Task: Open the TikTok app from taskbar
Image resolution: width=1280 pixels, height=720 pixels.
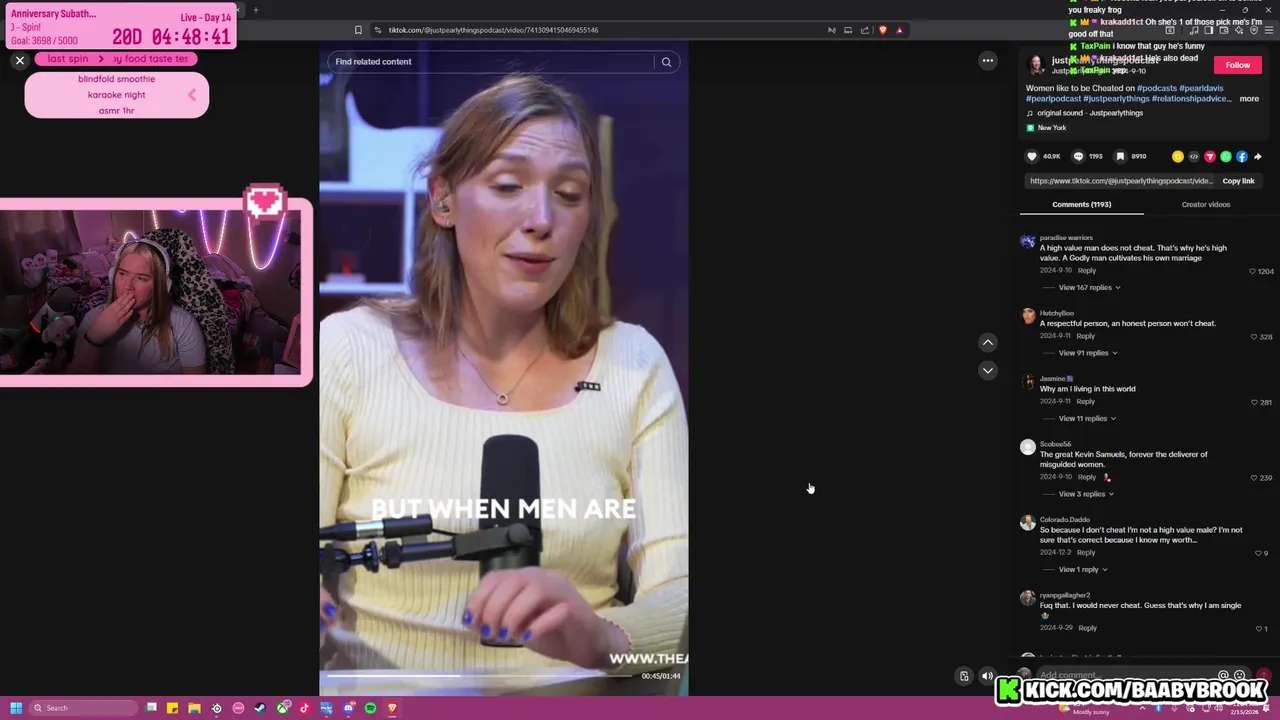Action: tap(304, 708)
